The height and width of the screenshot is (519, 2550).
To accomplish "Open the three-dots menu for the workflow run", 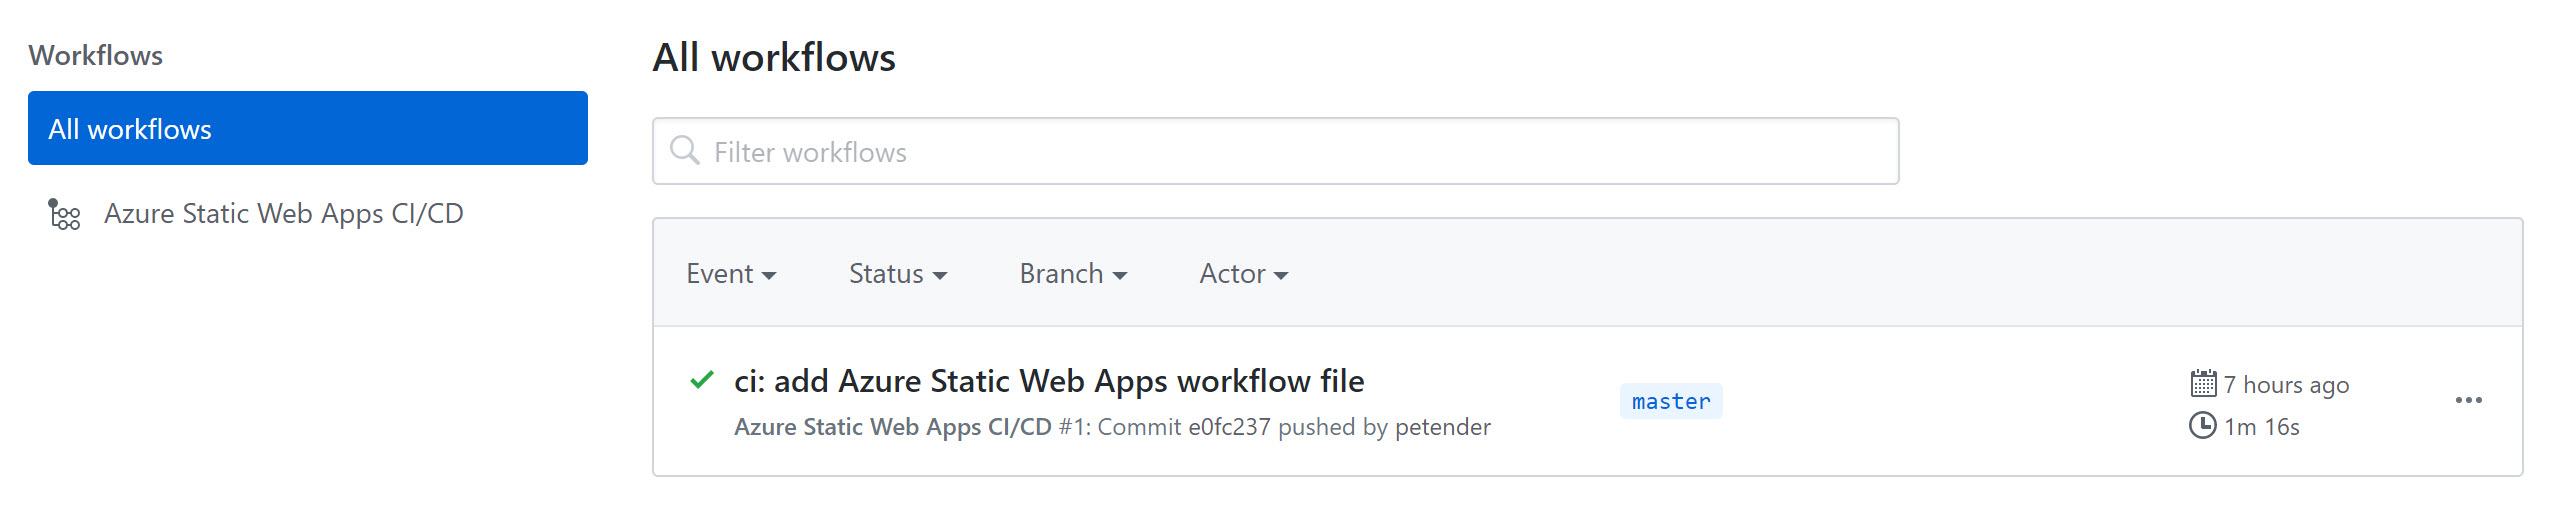I will (x=2468, y=400).
